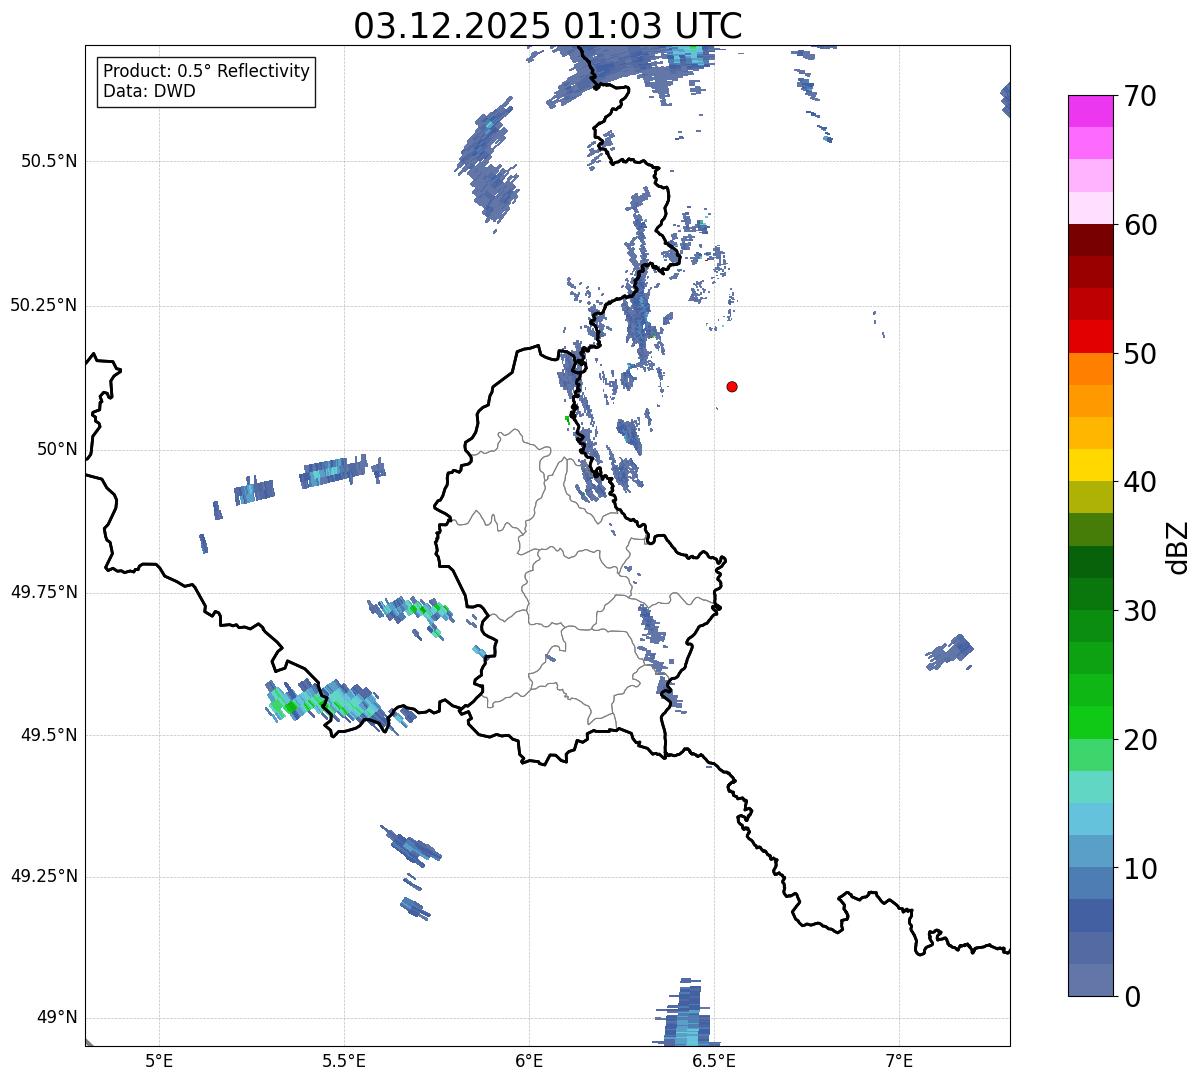
Task: Click the 6.5°E longitude label
Action: pos(714,1060)
